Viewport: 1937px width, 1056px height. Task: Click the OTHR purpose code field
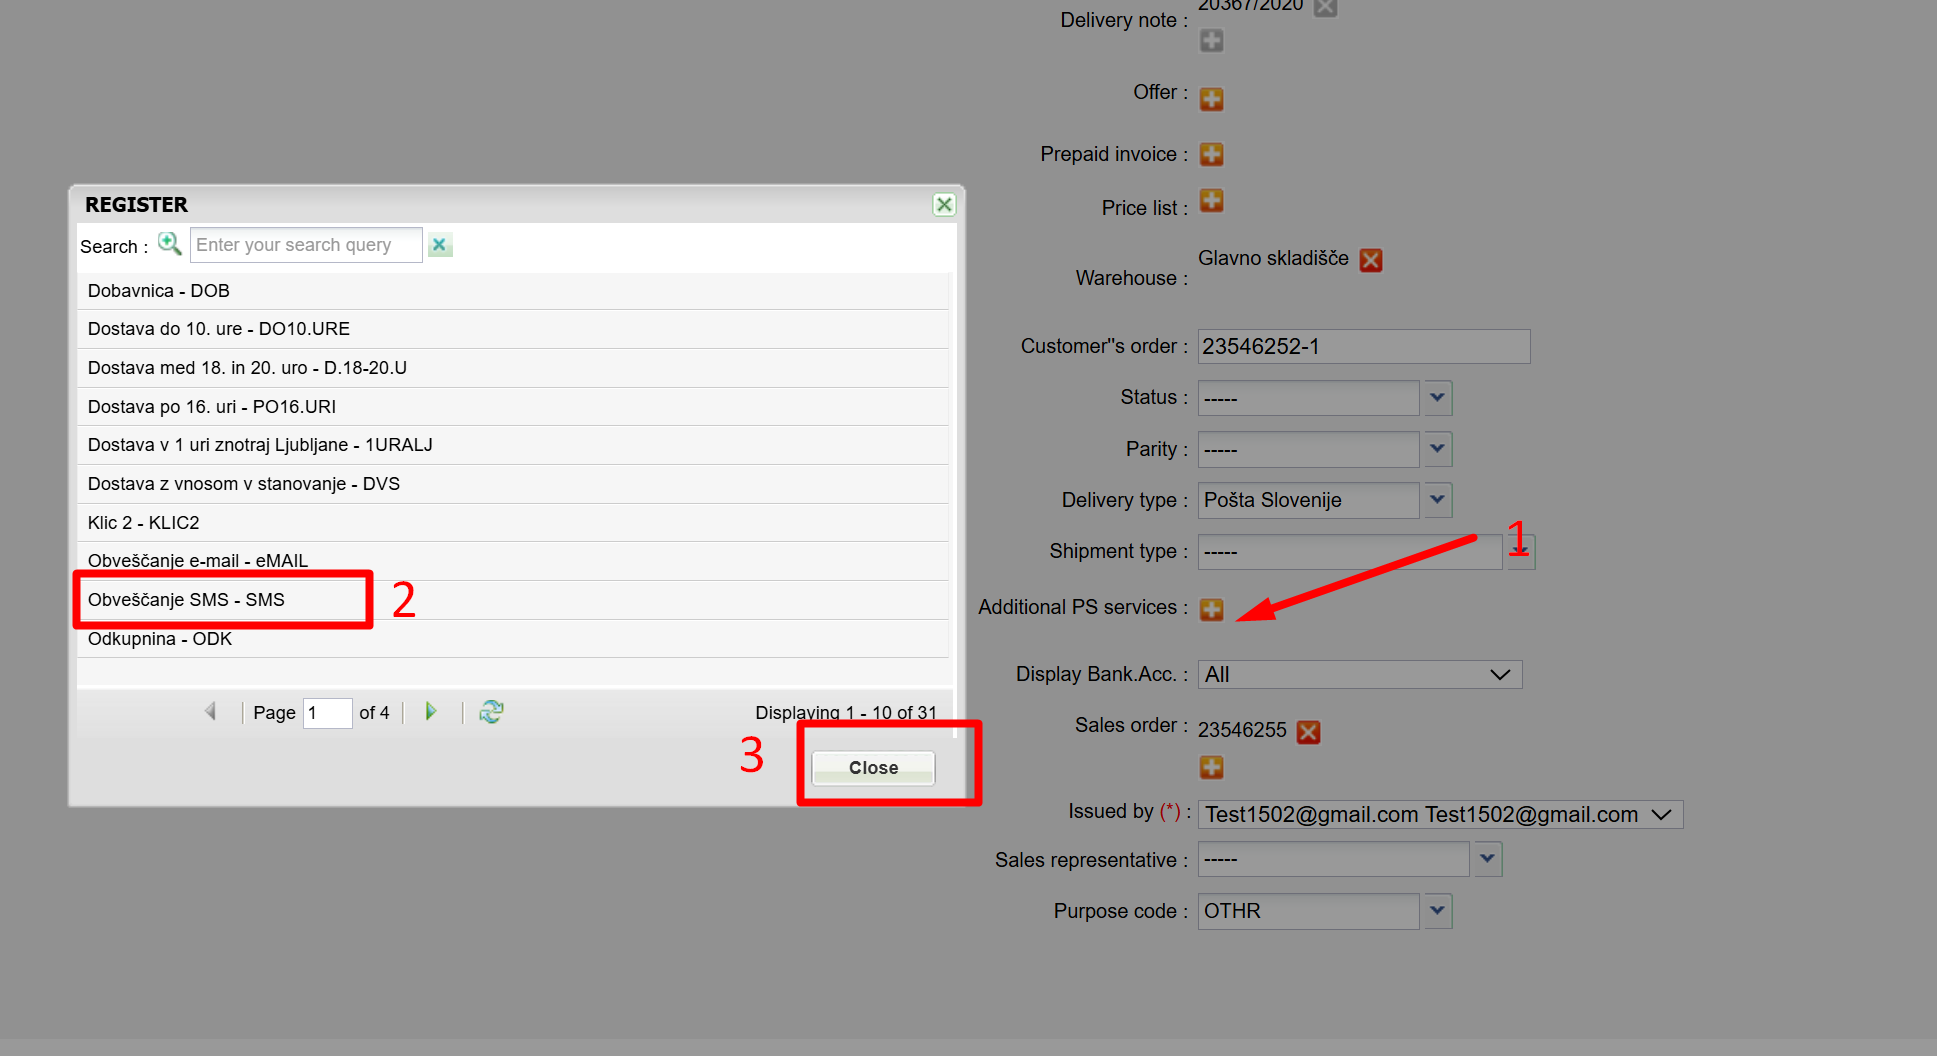point(1308,911)
